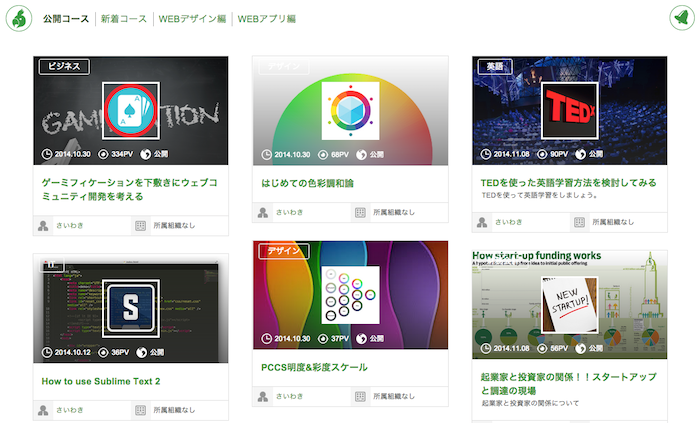Click the TEDx logo icon
This screenshot has width=700, height=423.
tap(569, 110)
